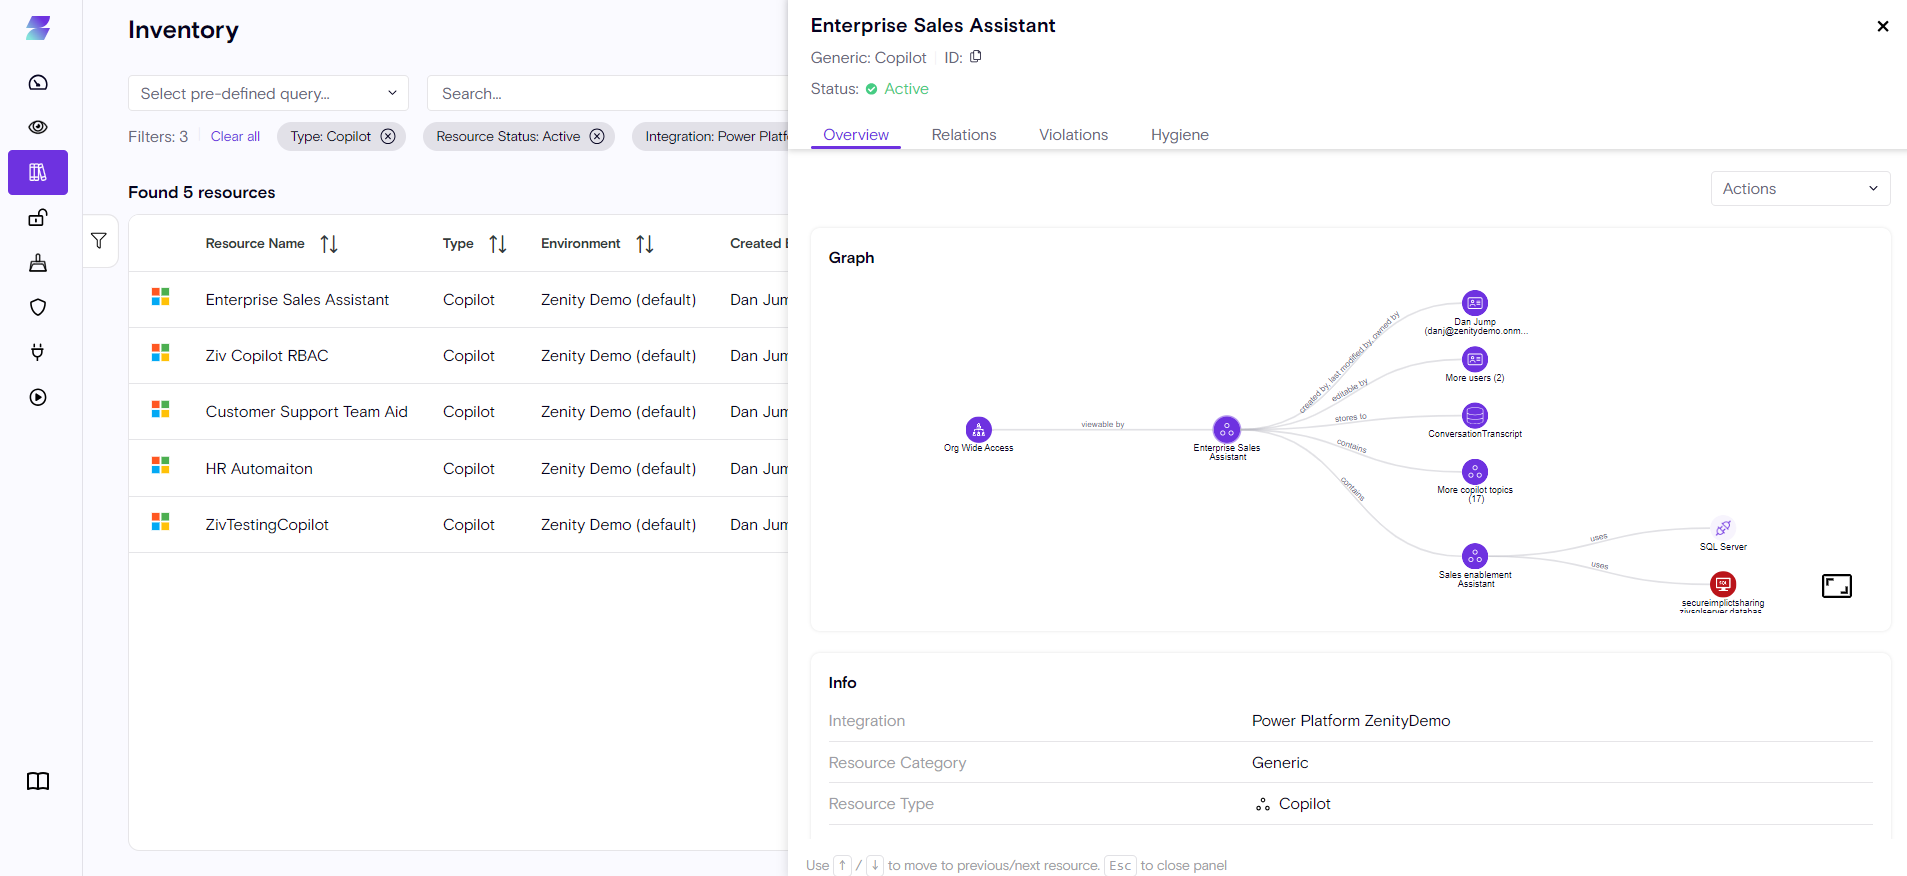Open the table filter funnel icon
The width and height of the screenshot is (1907, 876).
click(99, 241)
